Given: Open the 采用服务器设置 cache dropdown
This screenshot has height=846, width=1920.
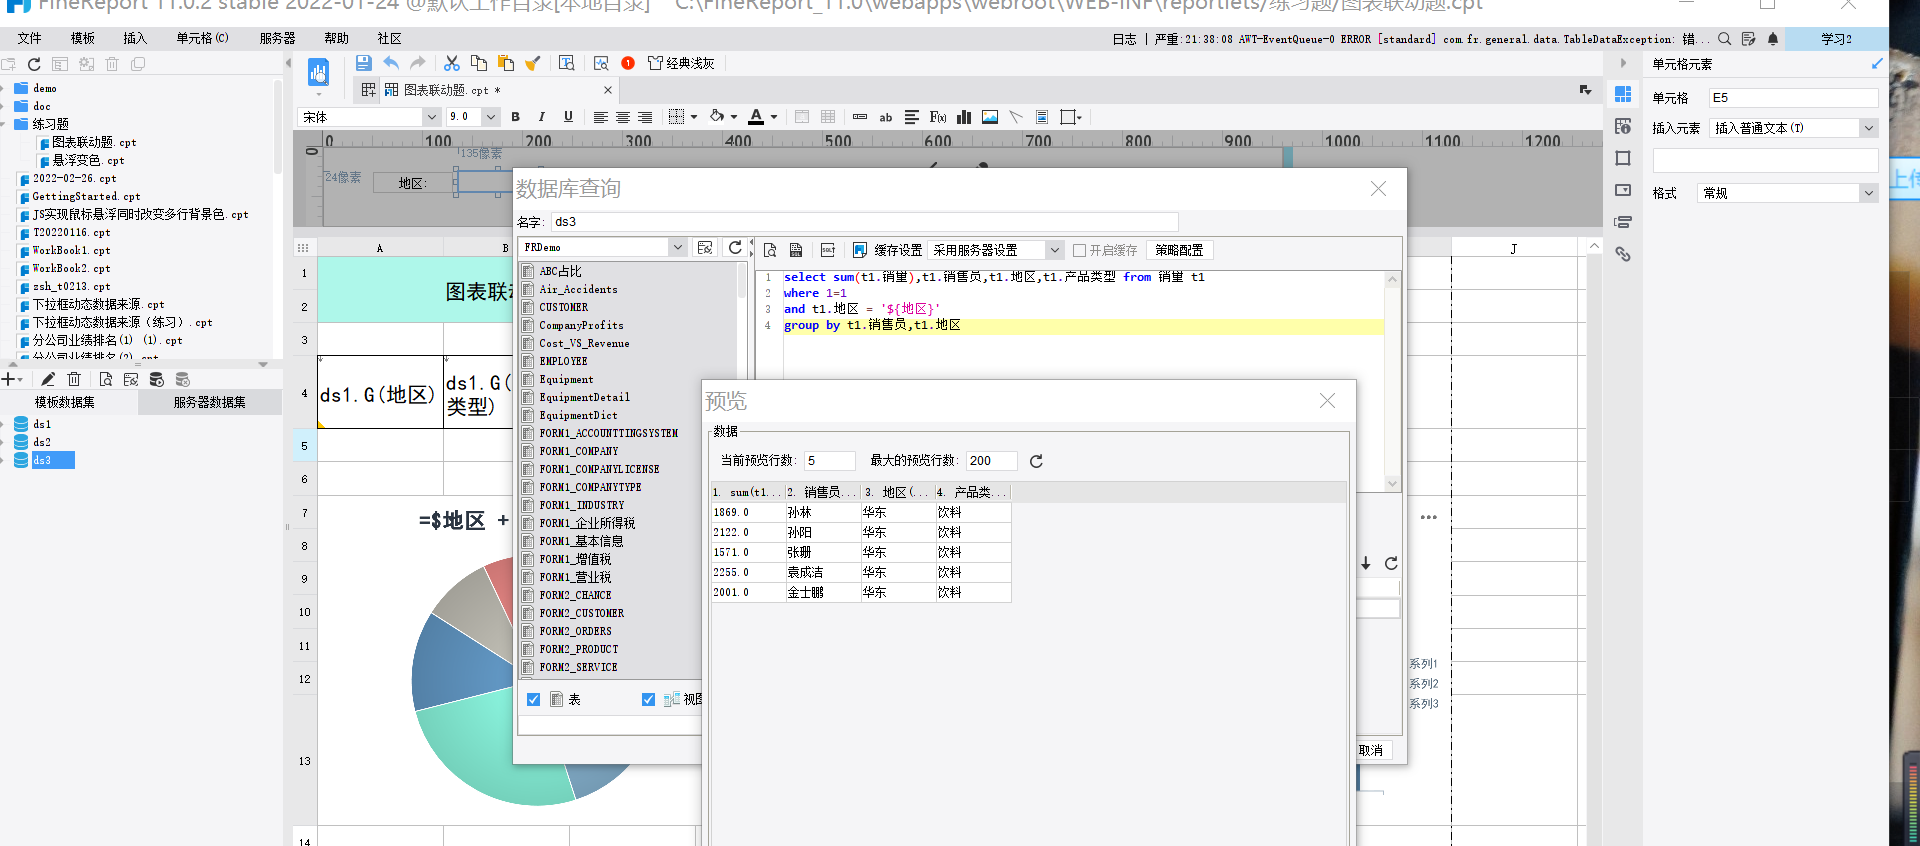Looking at the screenshot, I should (1054, 250).
